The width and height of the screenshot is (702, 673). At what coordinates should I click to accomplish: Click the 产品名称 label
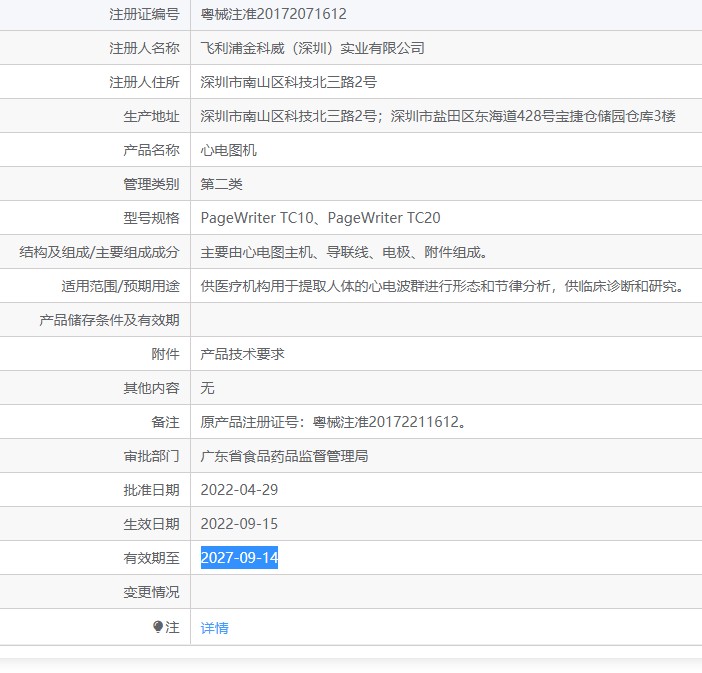coord(151,150)
